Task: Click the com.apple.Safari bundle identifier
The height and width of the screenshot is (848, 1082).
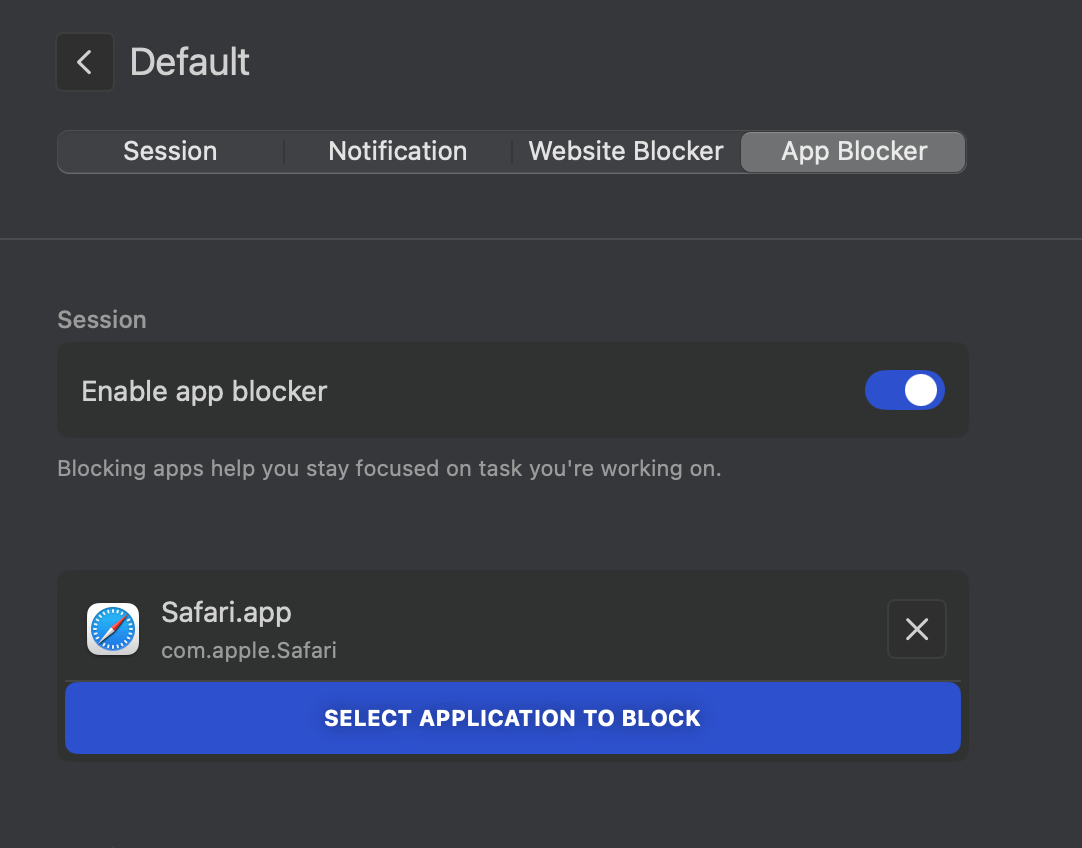Action: point(248,650)
